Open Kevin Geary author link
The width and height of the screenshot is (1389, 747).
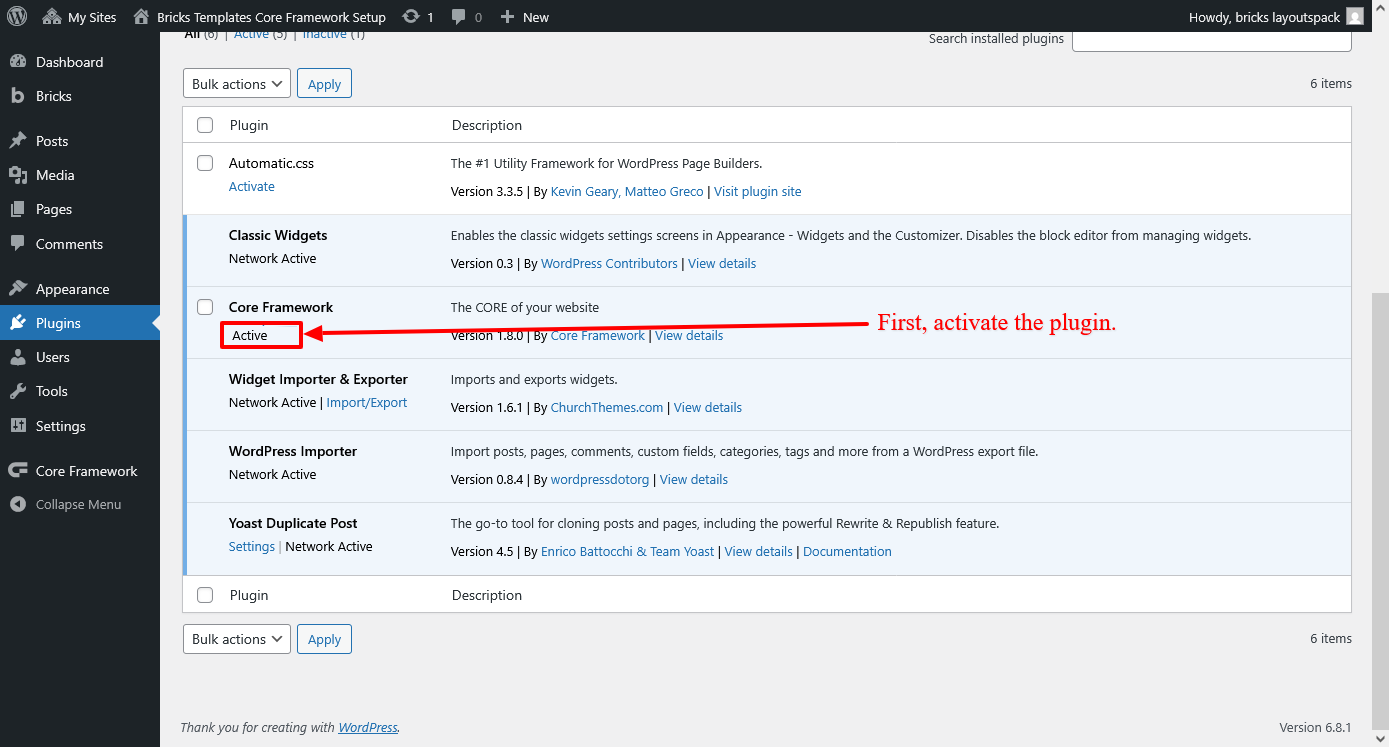point(584,192)
